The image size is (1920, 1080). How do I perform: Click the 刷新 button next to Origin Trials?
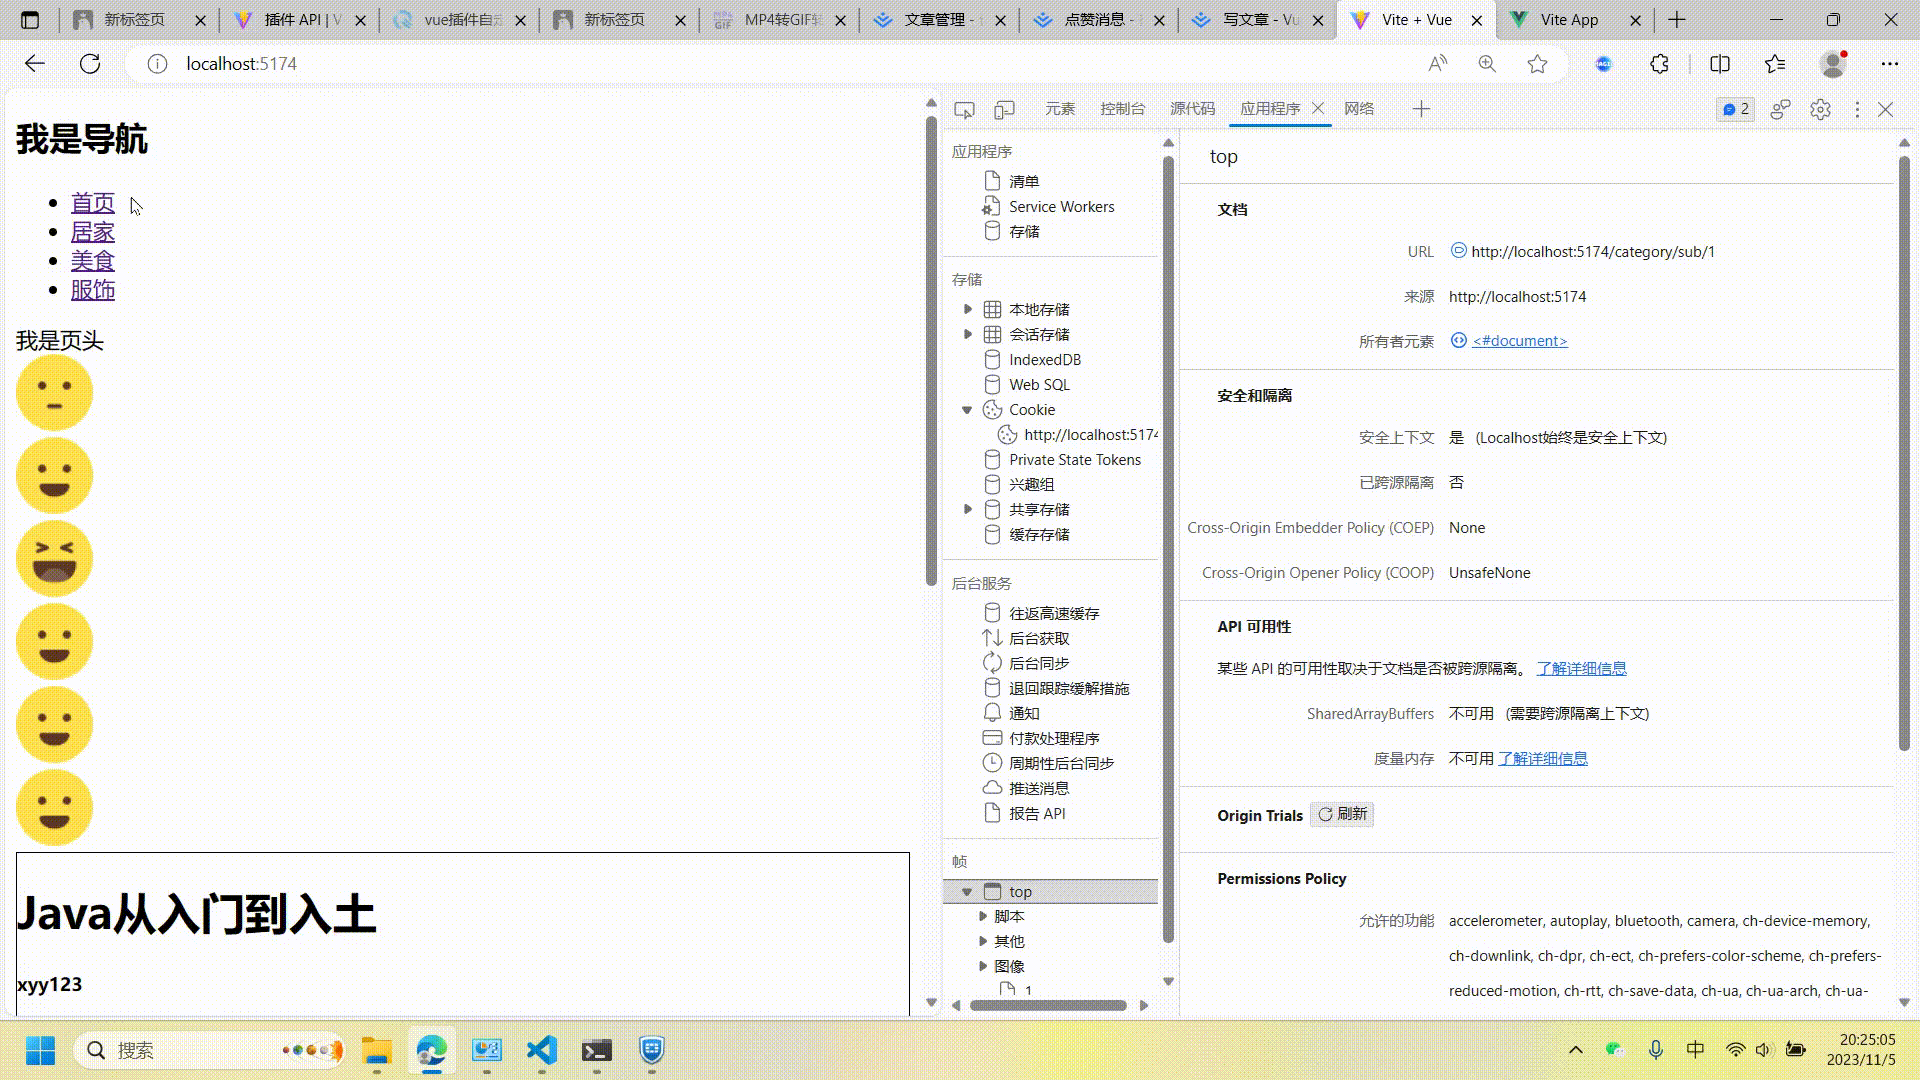tap(1341, 814)
